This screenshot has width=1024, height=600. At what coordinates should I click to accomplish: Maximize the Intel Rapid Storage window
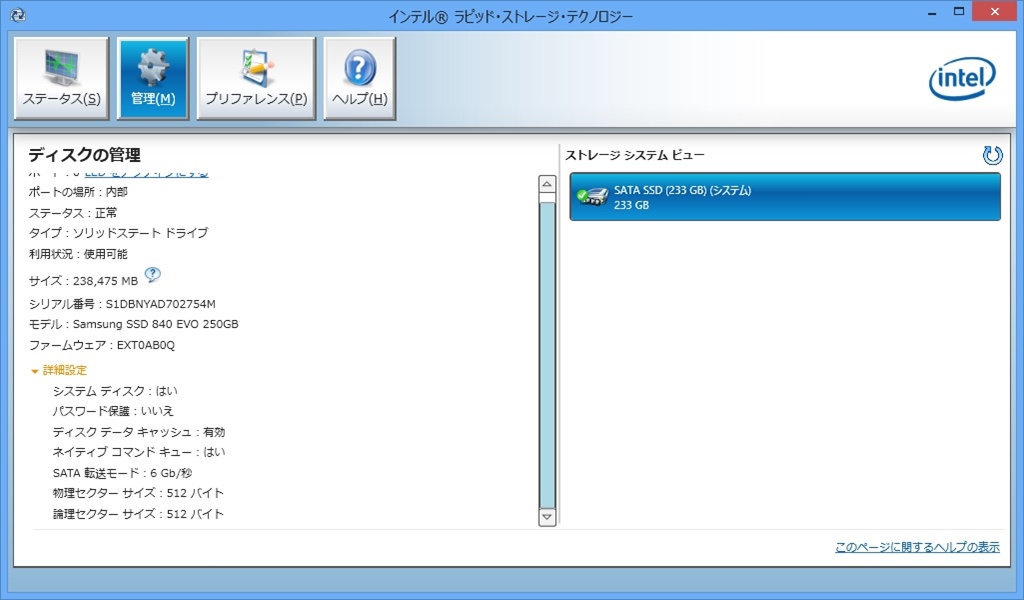959,11
